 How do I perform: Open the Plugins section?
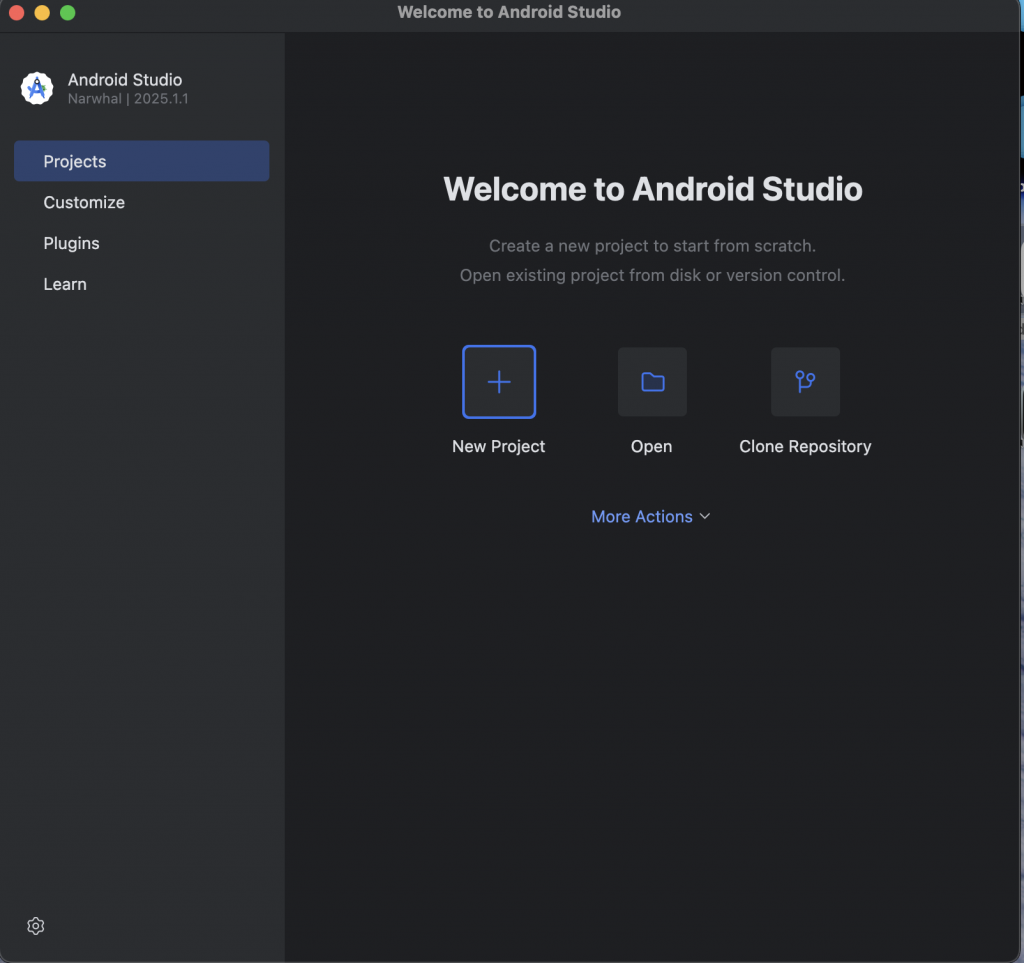pyautogui.click(x=71, y=243)
